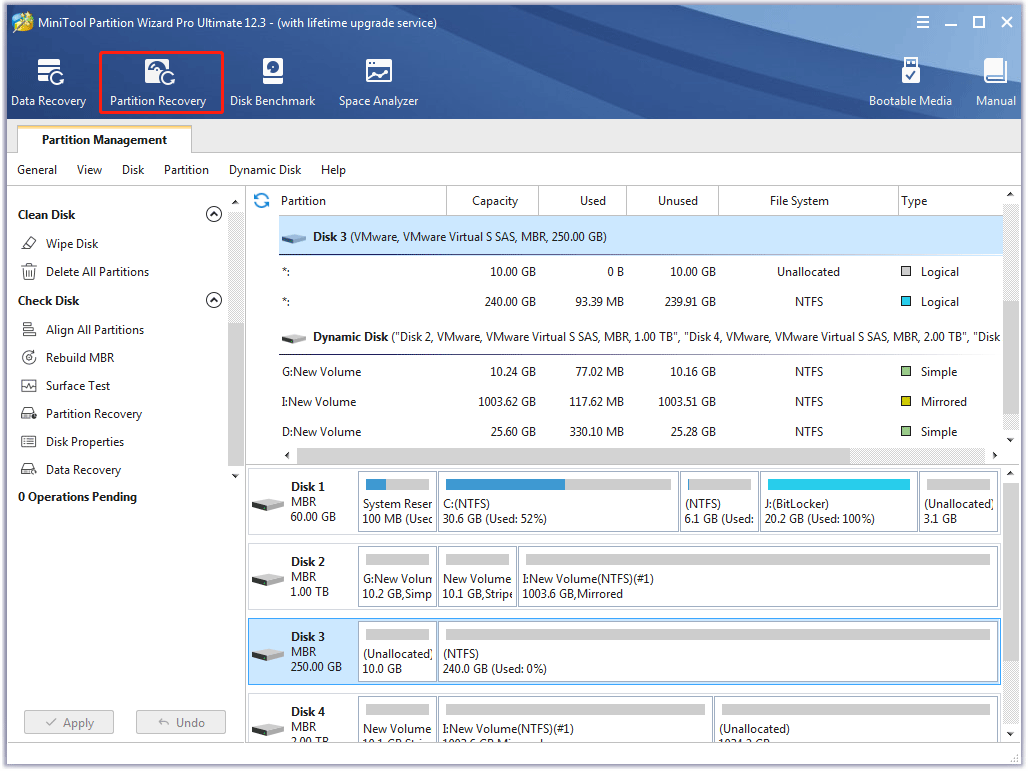Open the Space Analyzer
1028x771 pixels.
click(x=378, y=80)
